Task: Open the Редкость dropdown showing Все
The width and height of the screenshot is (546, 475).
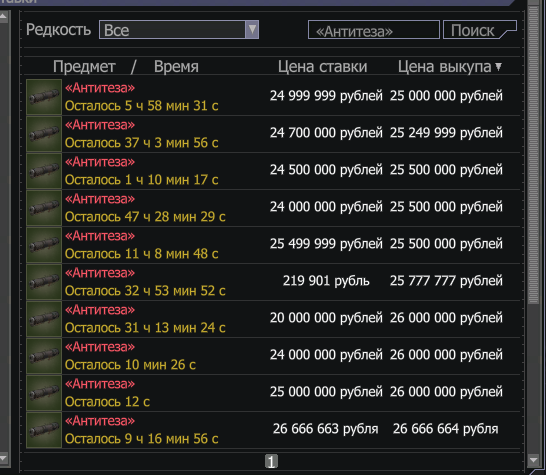Action: tap(179, 30)
